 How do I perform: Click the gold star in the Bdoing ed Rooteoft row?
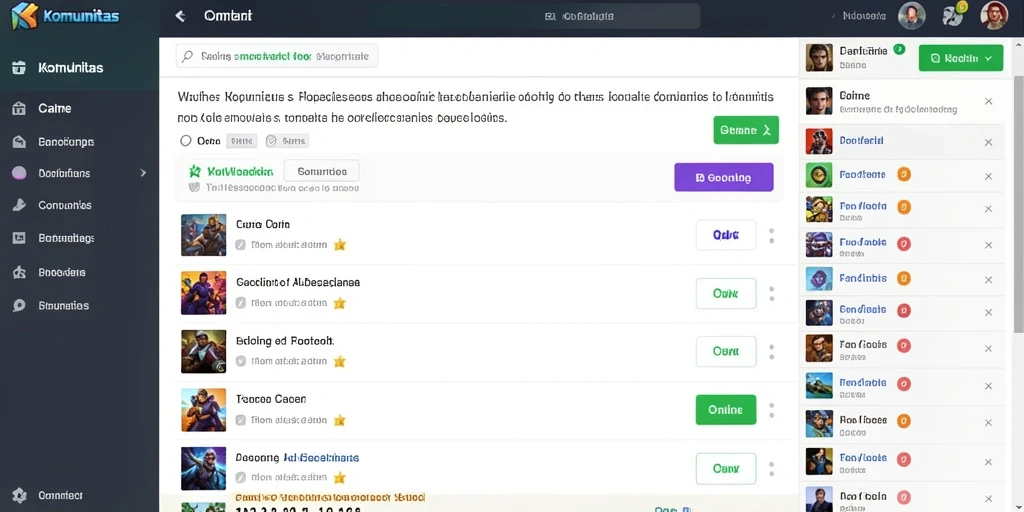pyautogui.click(x=339, y=361)
